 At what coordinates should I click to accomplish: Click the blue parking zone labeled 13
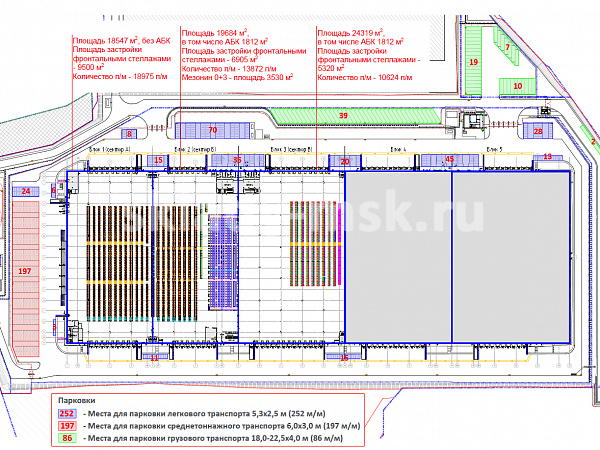tap(548, 157)
